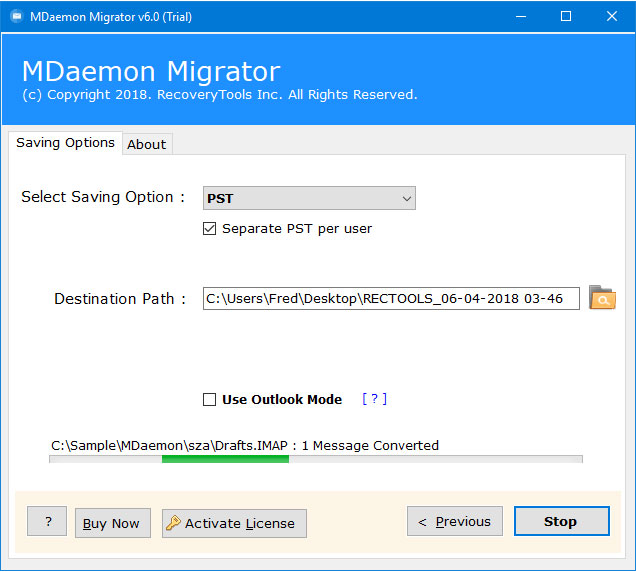Screen dimensions: 636x572
Task: Open the Select Saving Option dropdown
Action: [x=309, y=198]
